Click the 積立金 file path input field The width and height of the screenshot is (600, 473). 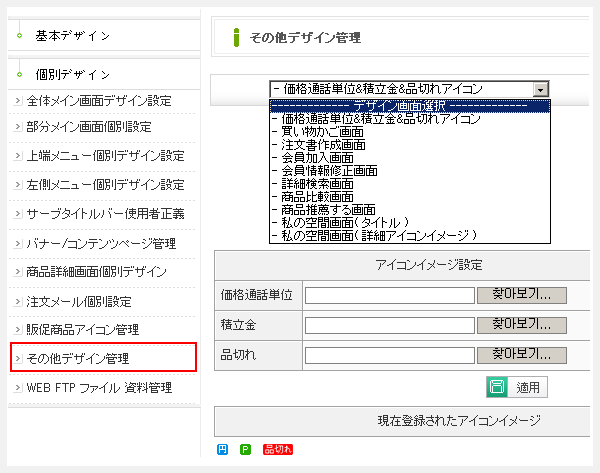389,325
